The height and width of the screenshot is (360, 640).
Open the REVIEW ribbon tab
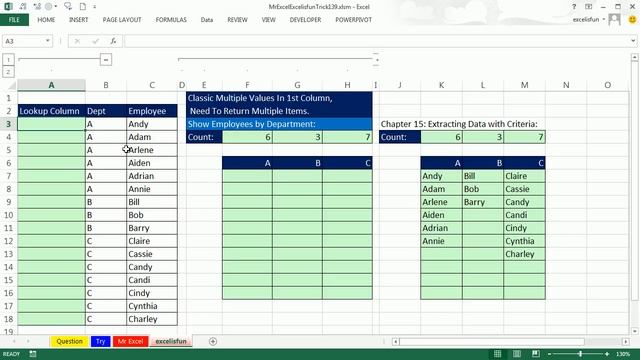237,20
